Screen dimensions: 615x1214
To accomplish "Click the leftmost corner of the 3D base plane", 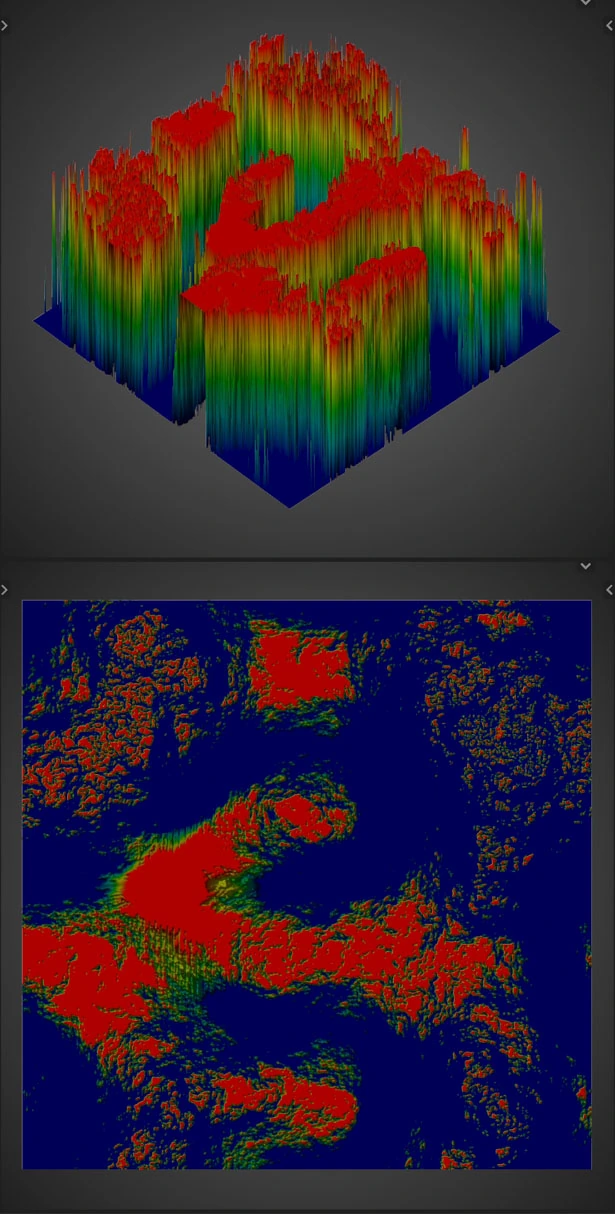I will click(x=37, y=318).
